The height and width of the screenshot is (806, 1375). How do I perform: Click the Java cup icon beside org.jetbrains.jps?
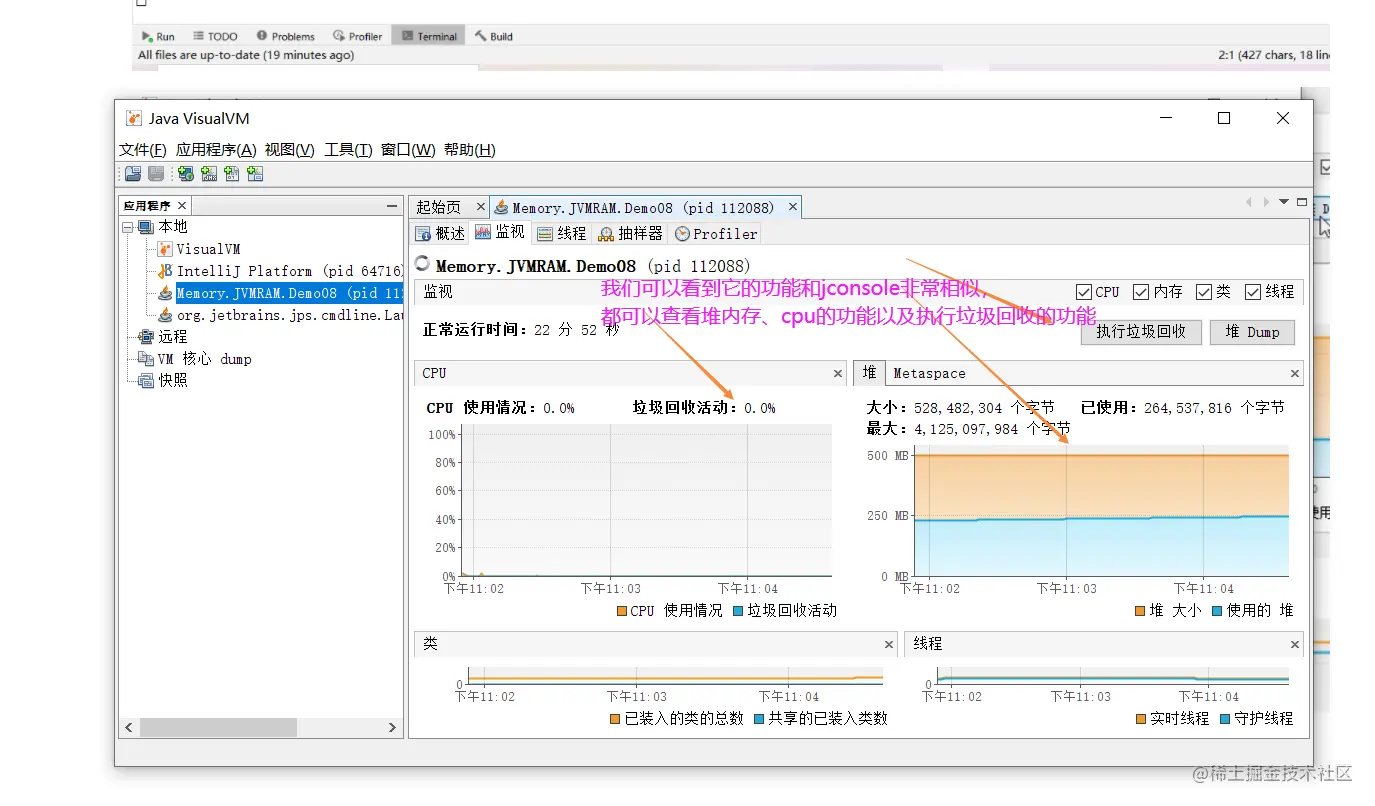click(x=165, y=315)
